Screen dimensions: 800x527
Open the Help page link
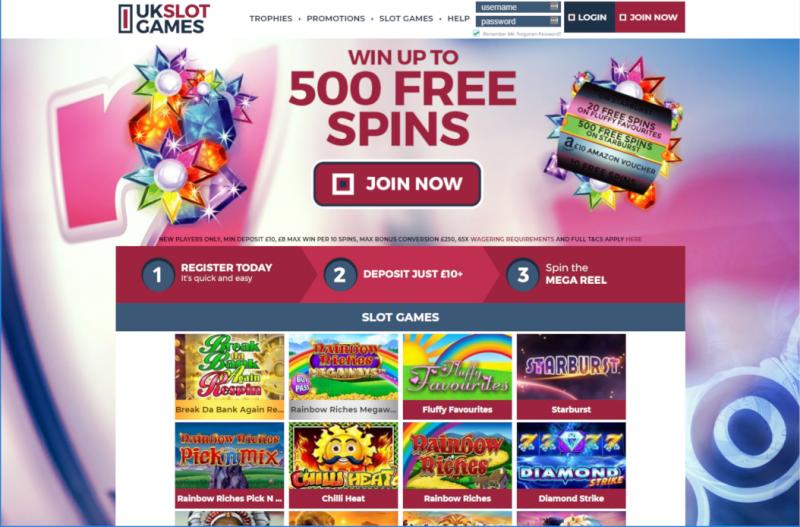click(x=459, y=18)
